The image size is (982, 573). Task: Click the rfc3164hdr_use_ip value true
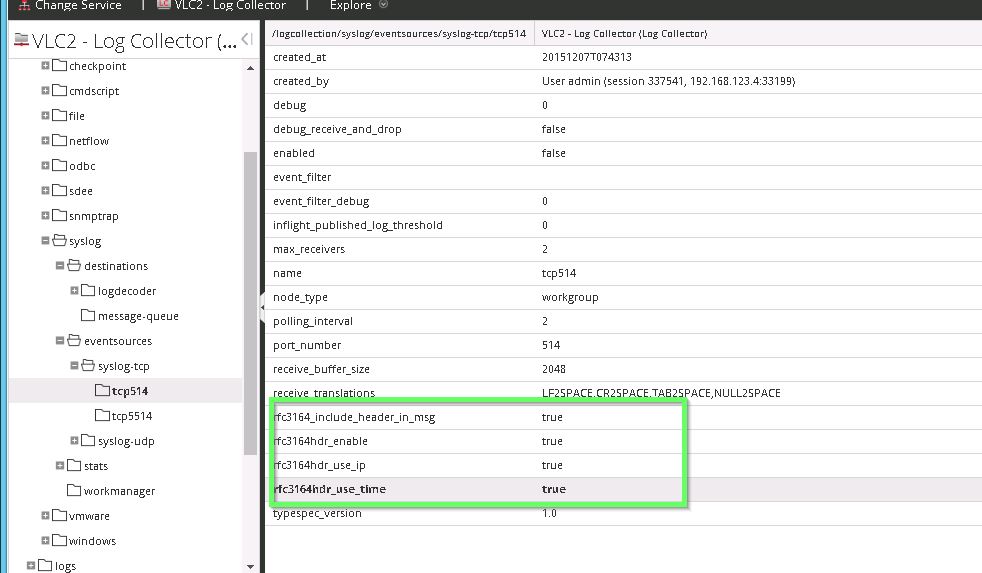point(552,465)
